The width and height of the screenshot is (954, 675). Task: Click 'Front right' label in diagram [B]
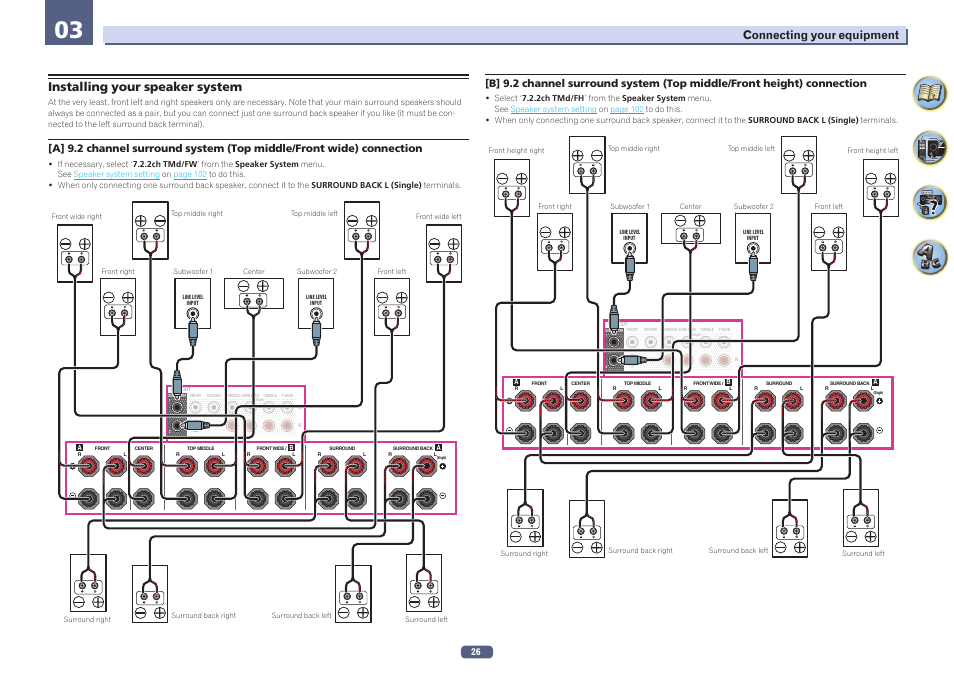(554, 206)
